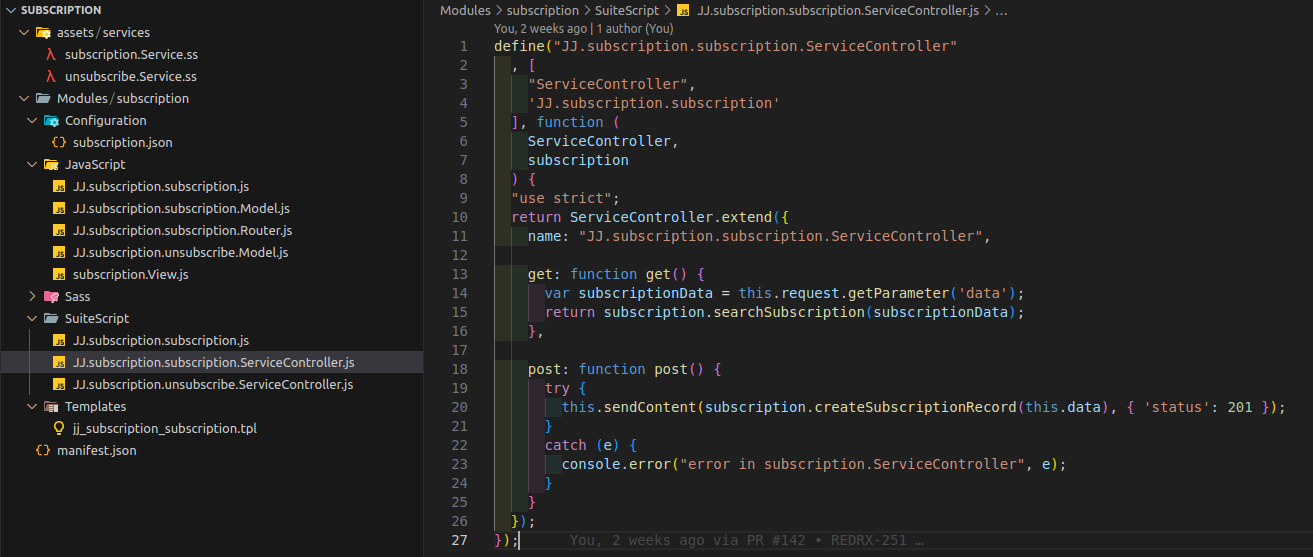This screenshot has height=557, width=1313.
Task: Click the braces icon beside manifest.json
Action: 43,451
